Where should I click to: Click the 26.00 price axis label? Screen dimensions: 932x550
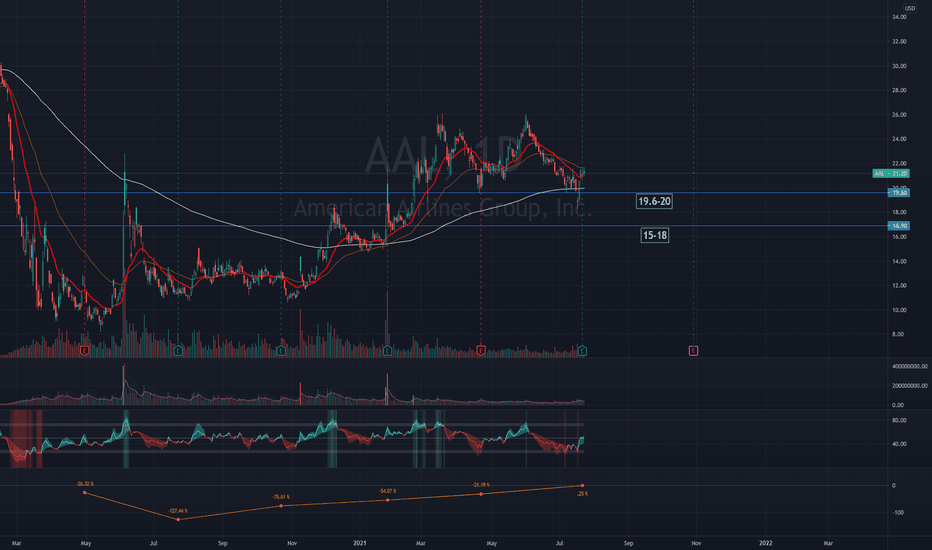pos(899,115)
